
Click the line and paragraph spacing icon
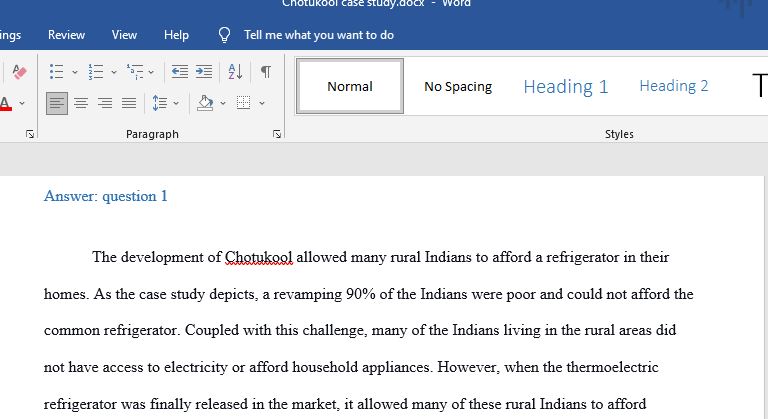click(160, 103)
